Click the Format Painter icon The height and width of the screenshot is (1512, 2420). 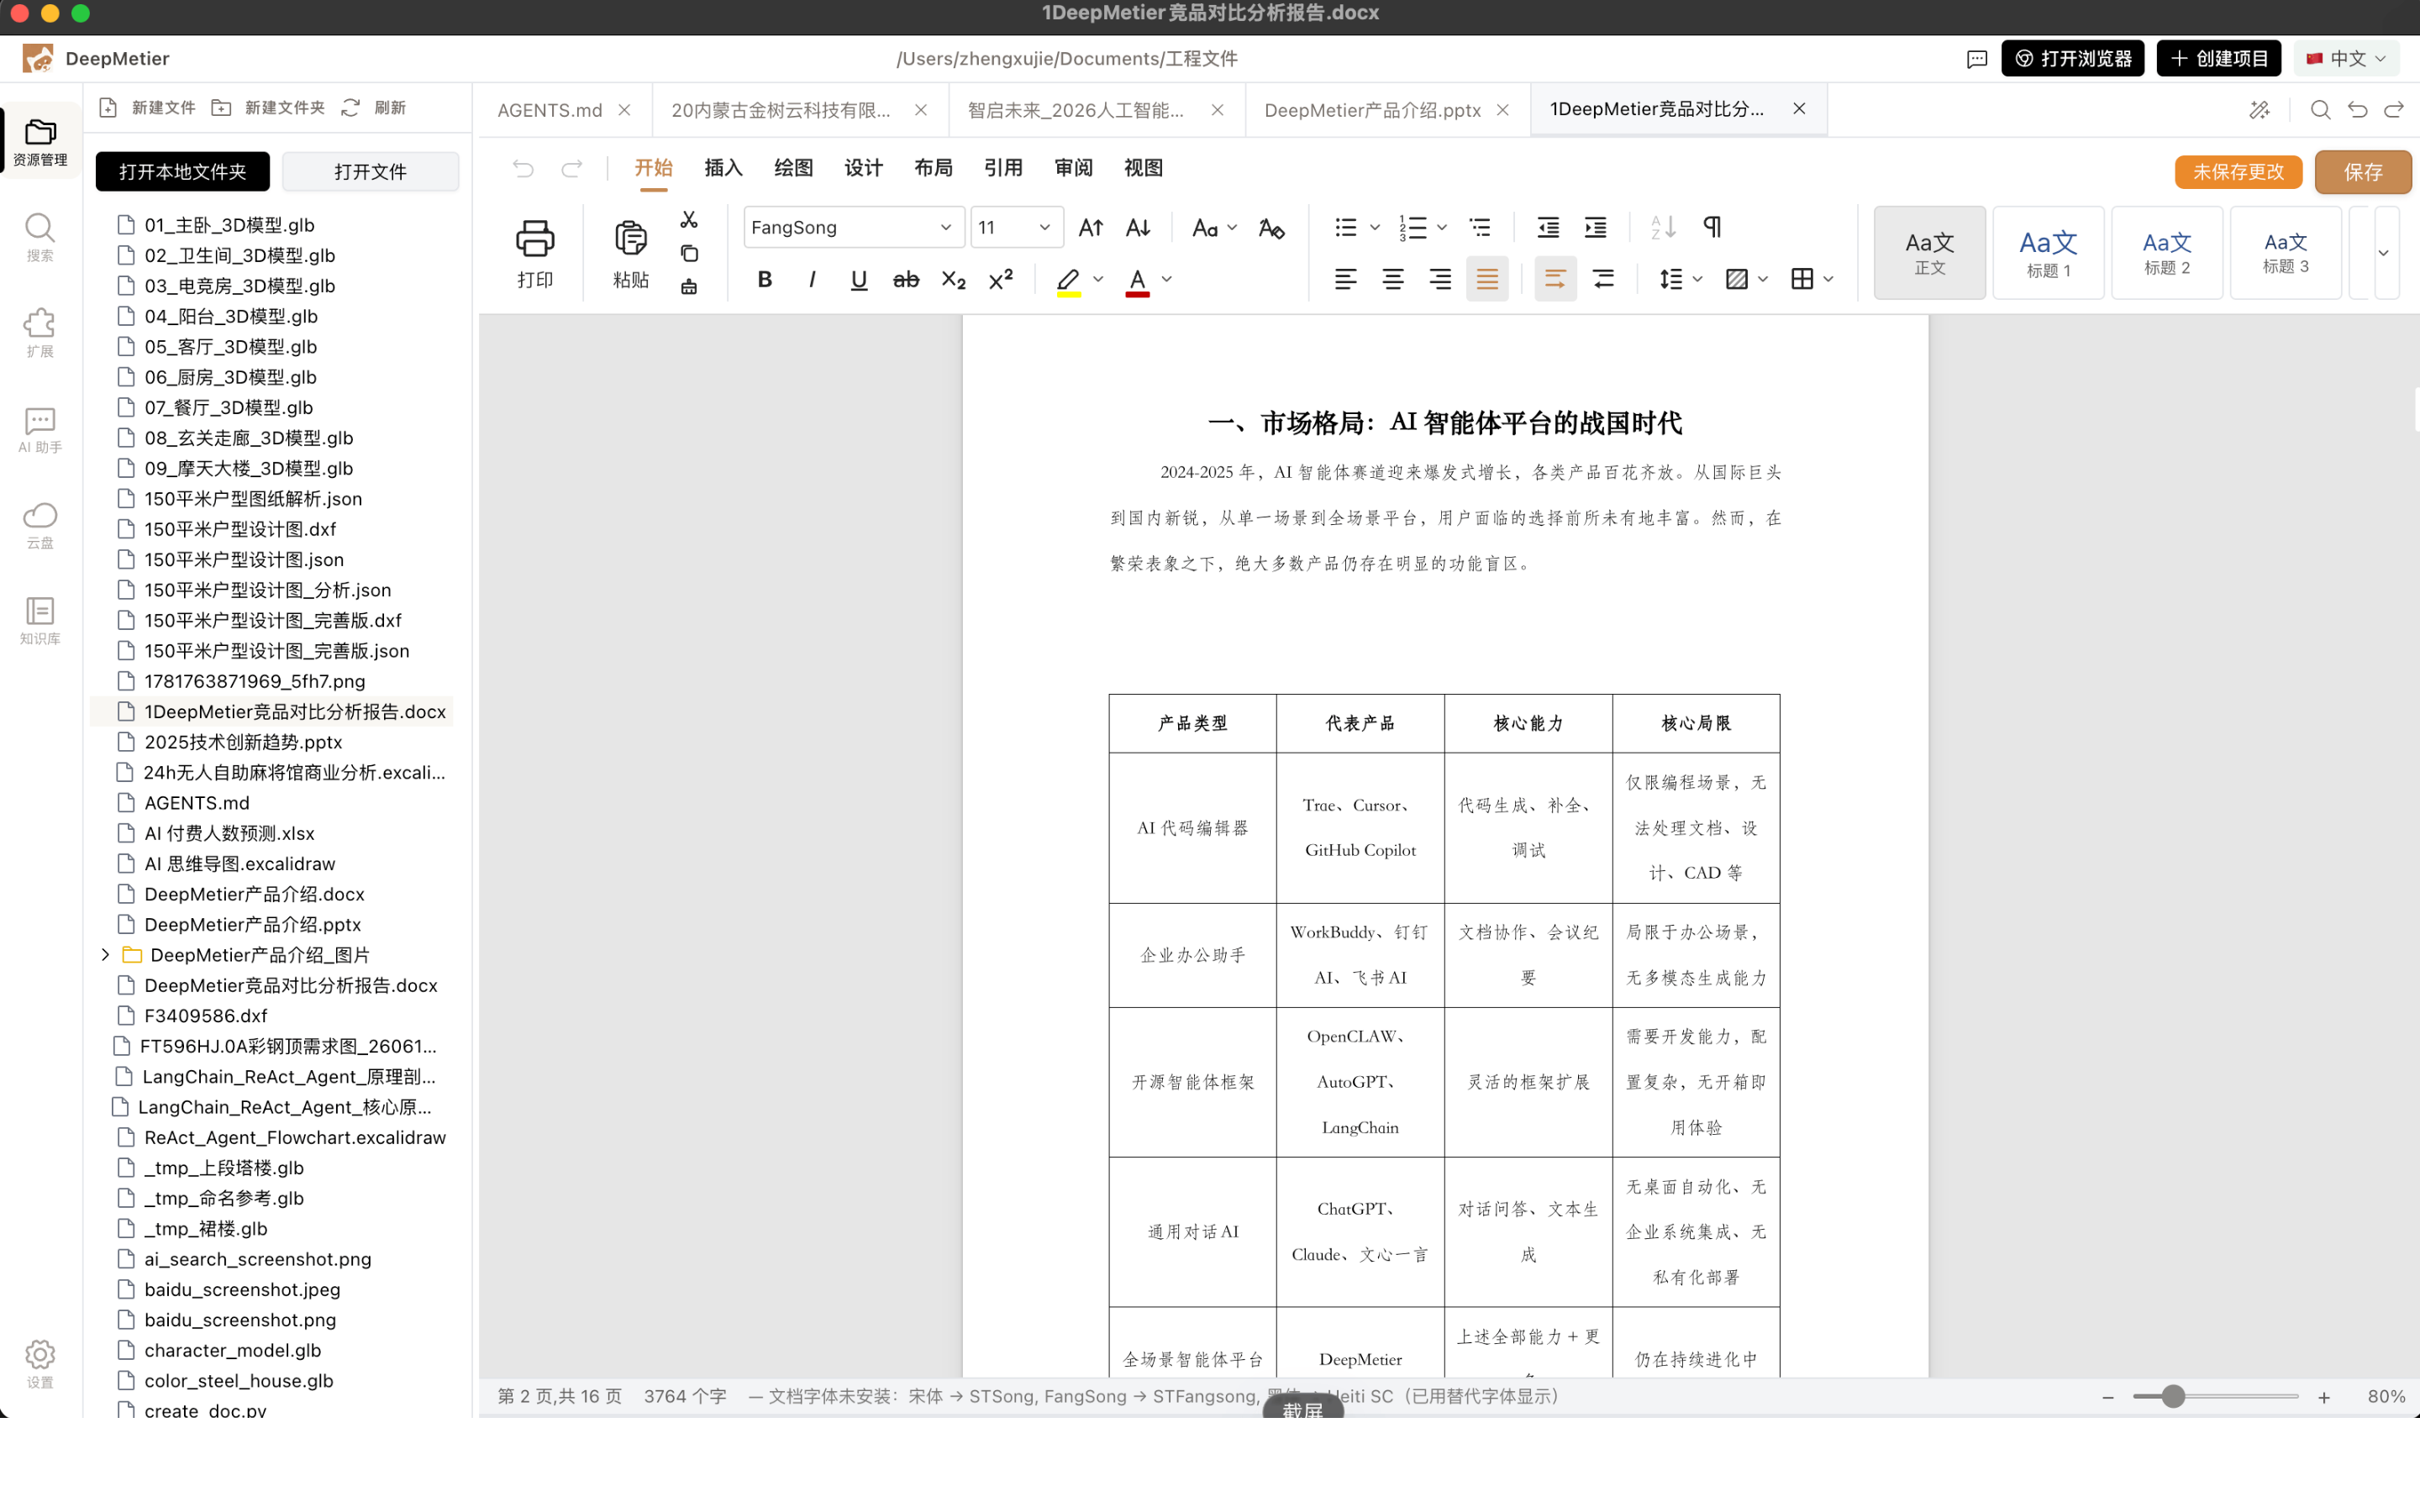[x=689, y=287]
